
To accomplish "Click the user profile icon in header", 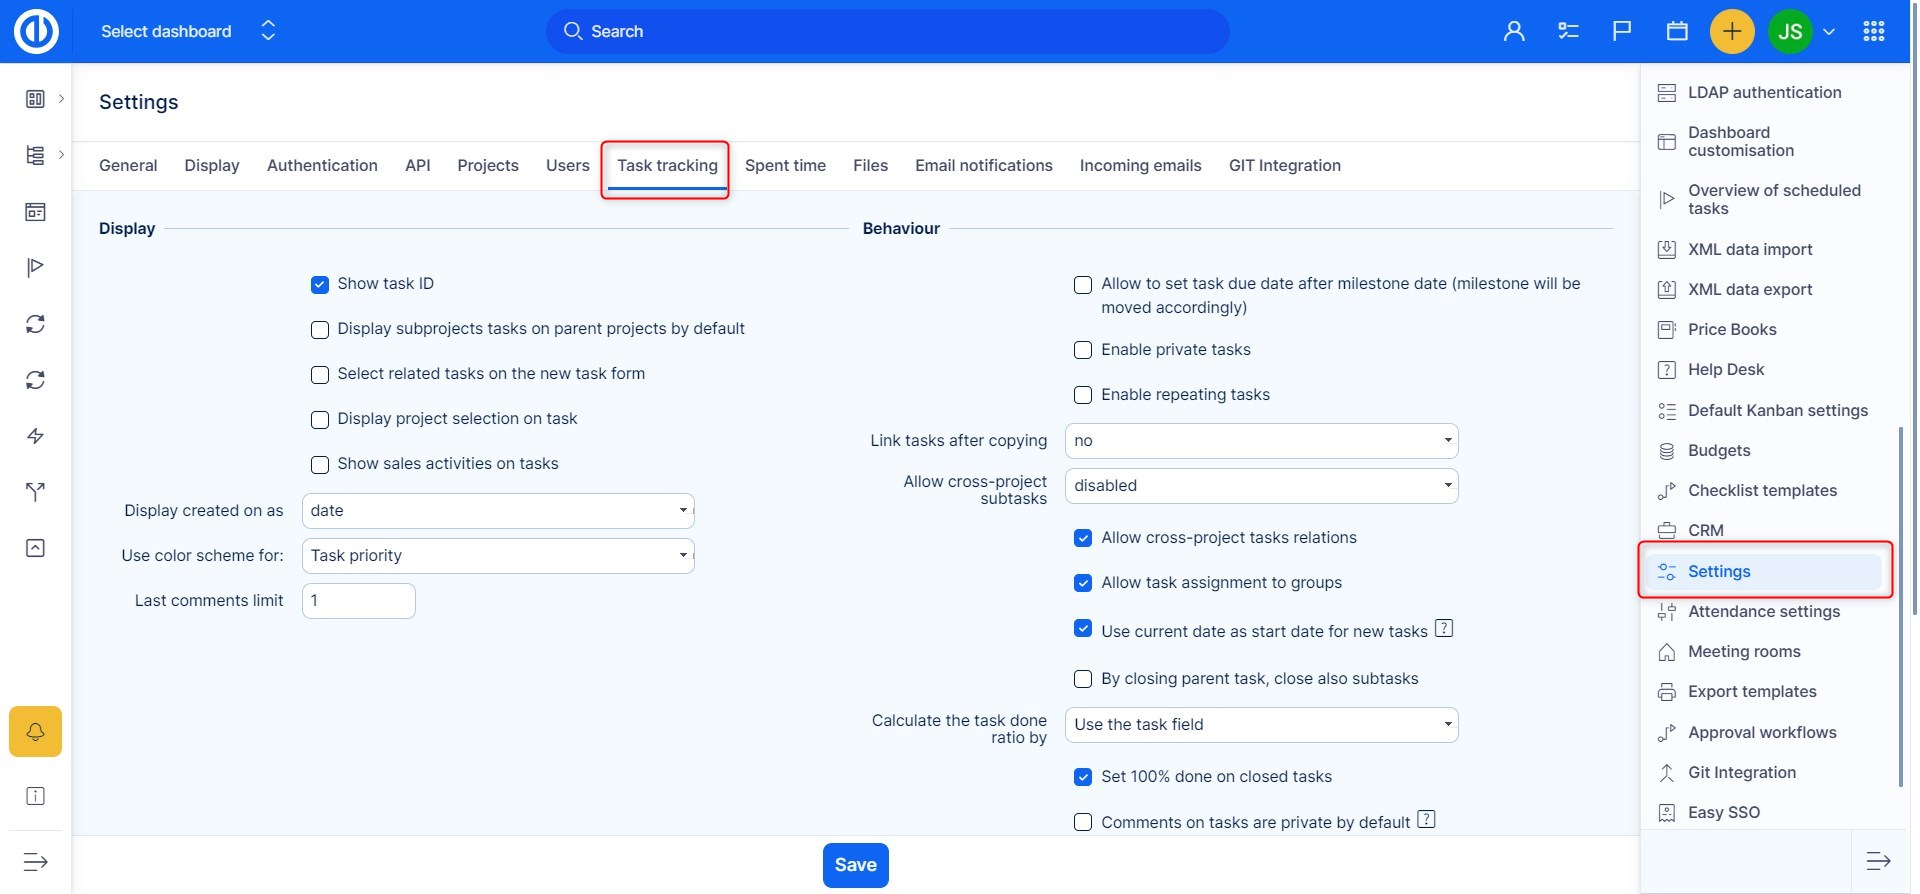I will click(1514, 31).
